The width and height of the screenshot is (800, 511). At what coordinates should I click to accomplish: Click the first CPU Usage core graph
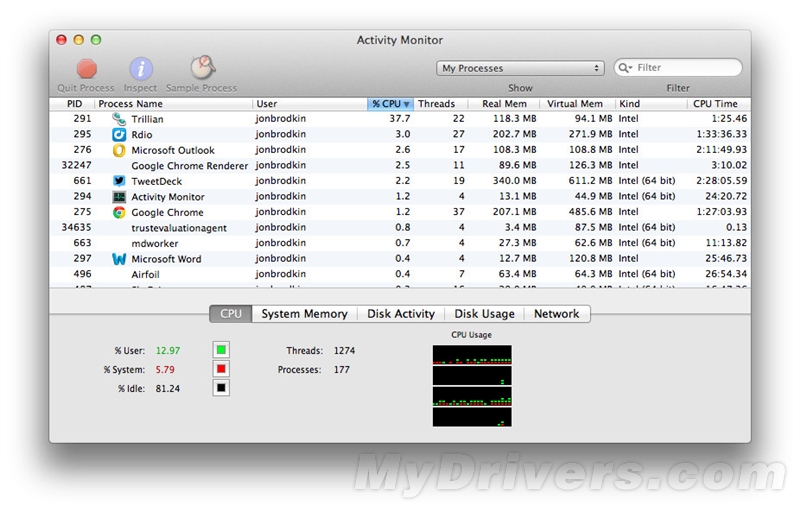click(472, 354)
